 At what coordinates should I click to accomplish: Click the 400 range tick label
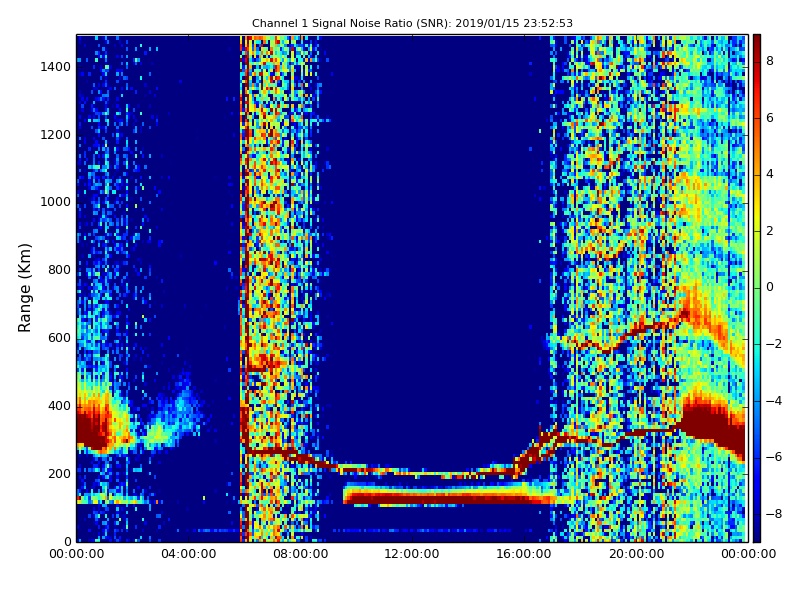tap(59, 406)
